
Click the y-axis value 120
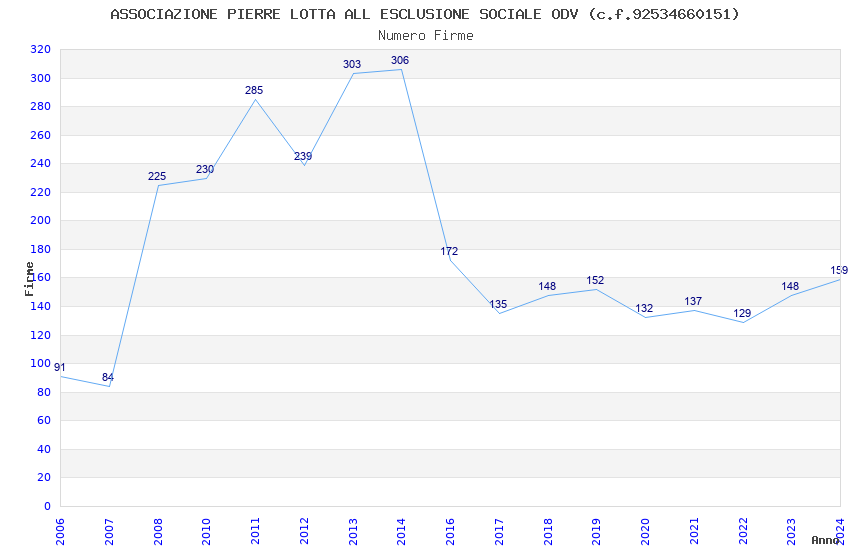[x=41, y=335]
